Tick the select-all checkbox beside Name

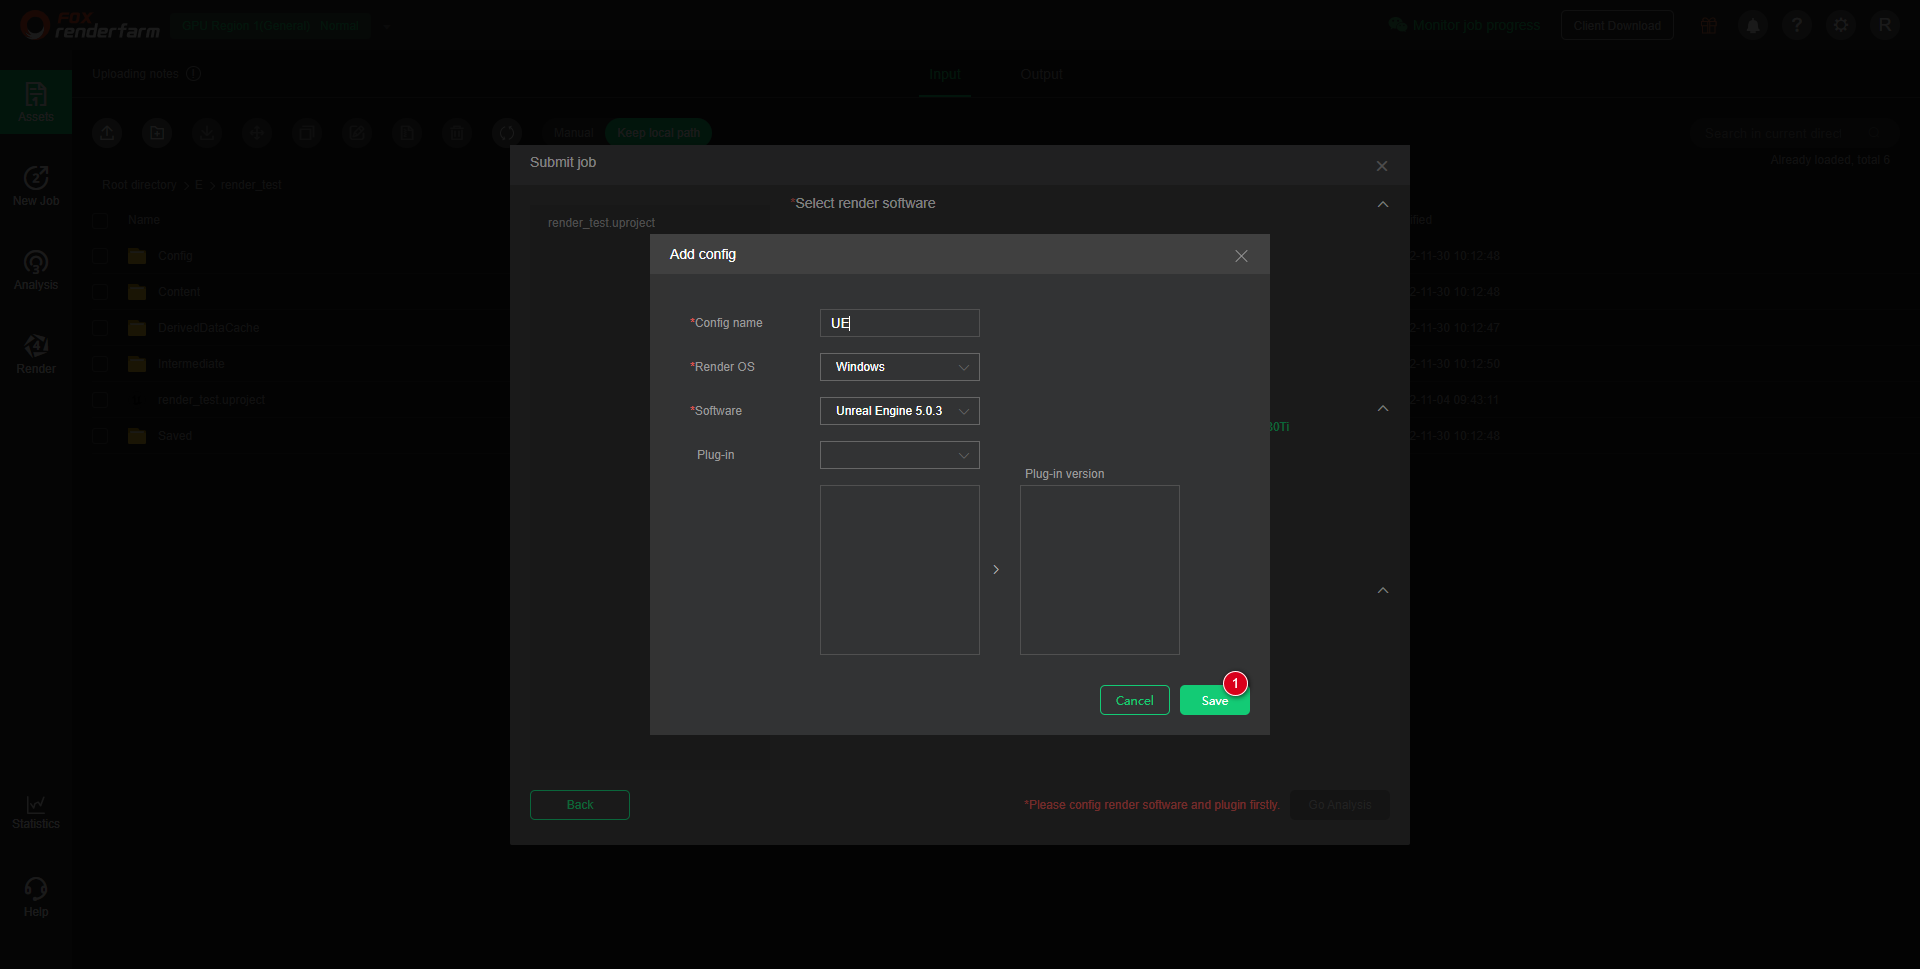tap(100, 220)
